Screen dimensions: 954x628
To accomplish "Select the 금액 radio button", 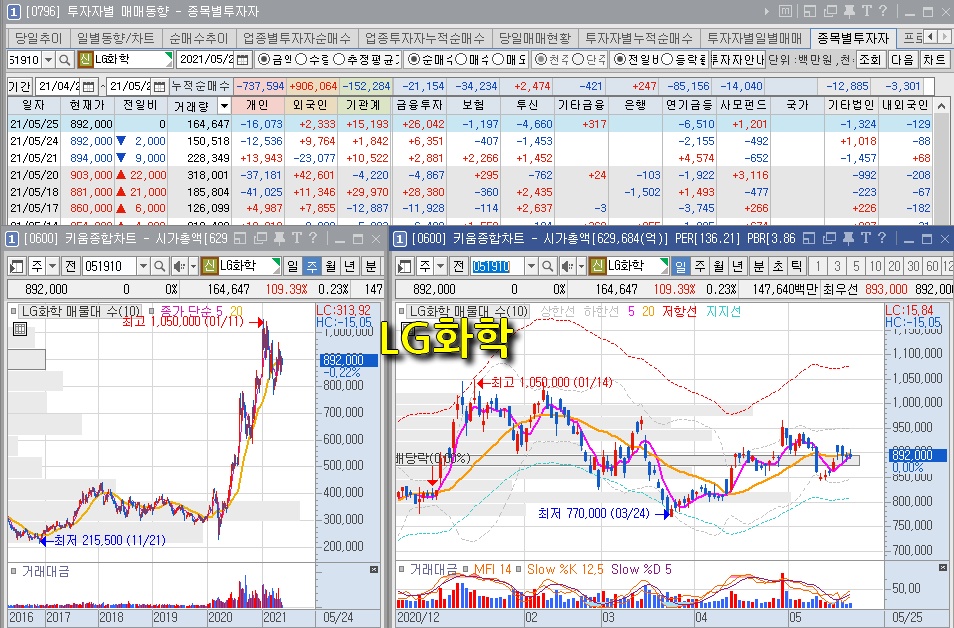I will point(263,60).
